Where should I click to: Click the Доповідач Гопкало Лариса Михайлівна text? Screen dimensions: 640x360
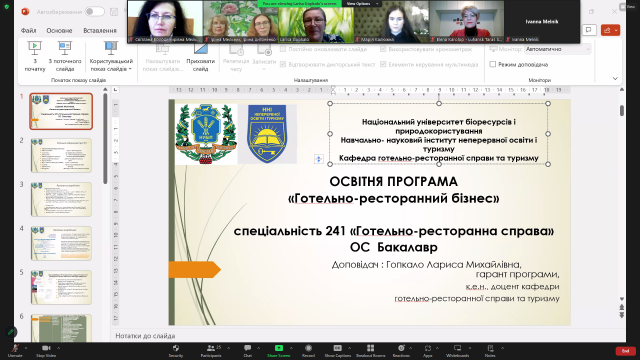pyautogui.click(x=427, y=264)
